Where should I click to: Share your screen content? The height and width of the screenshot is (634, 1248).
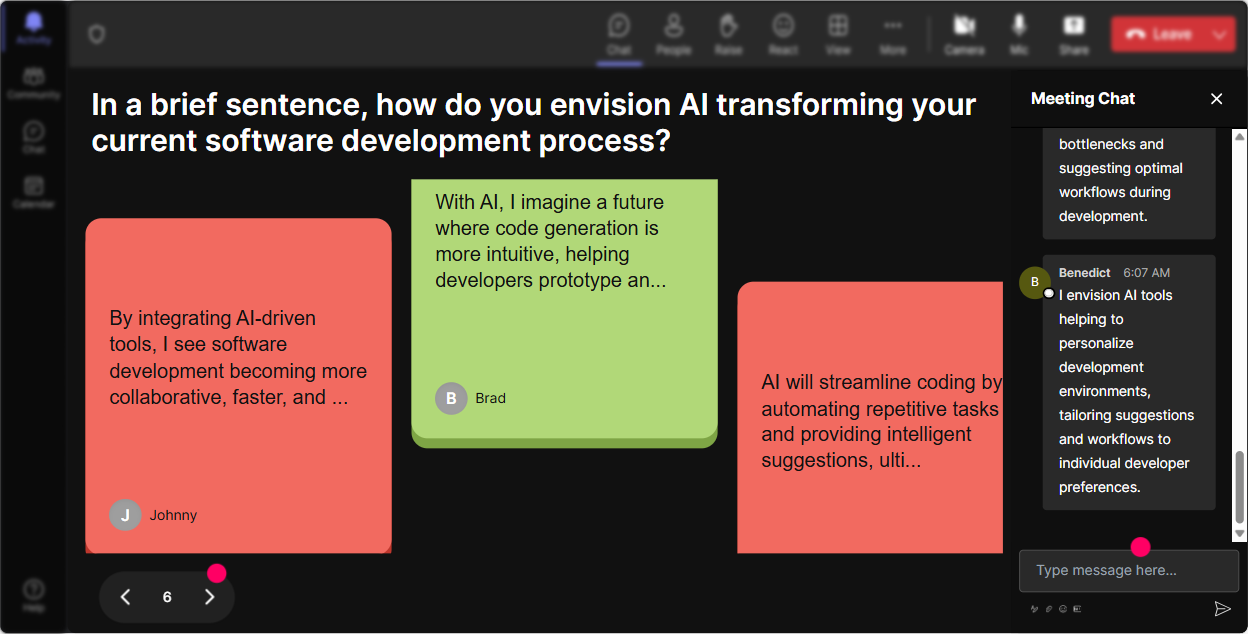(1074, 34)
